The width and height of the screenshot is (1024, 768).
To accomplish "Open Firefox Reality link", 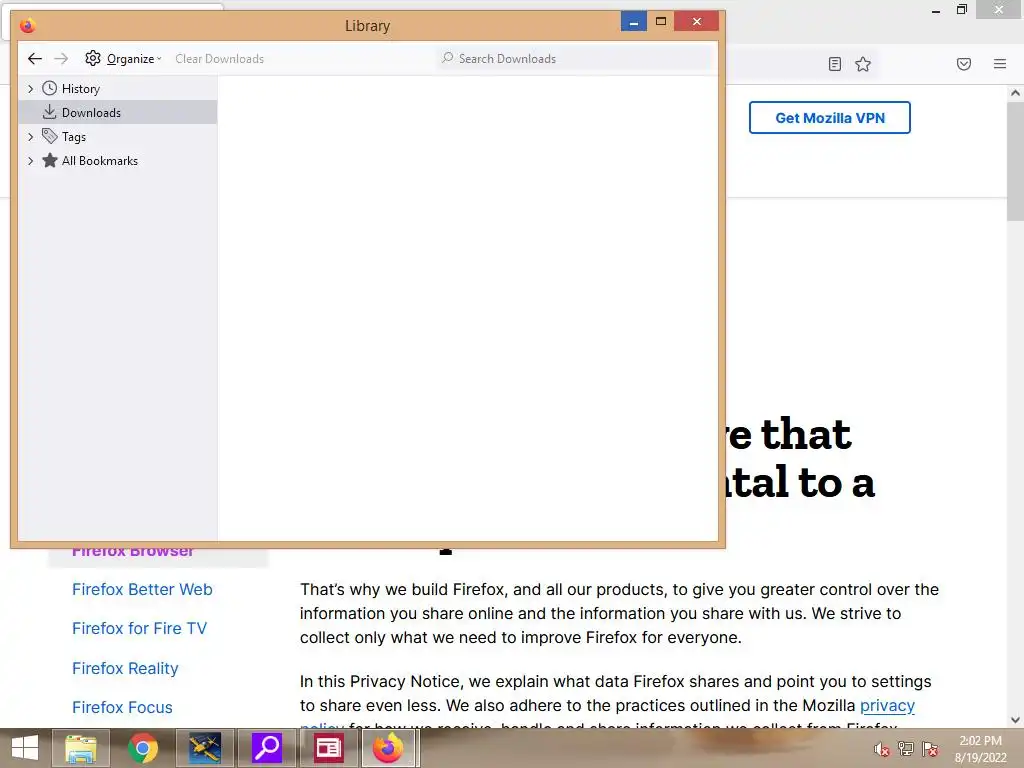I will [125, 668].
